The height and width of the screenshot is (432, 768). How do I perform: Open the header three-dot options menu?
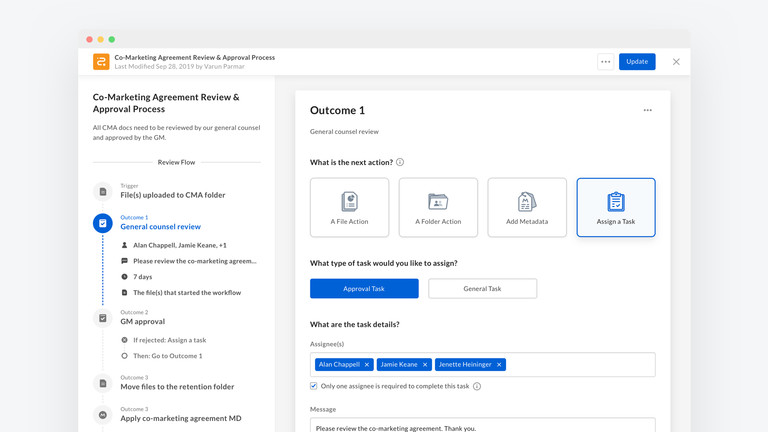point(605,62)
